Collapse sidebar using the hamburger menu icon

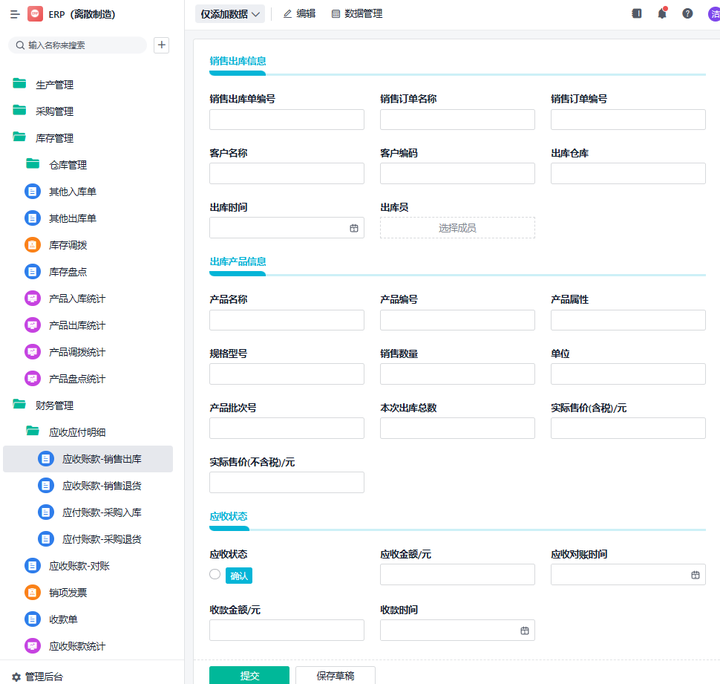tap(15, 14)
